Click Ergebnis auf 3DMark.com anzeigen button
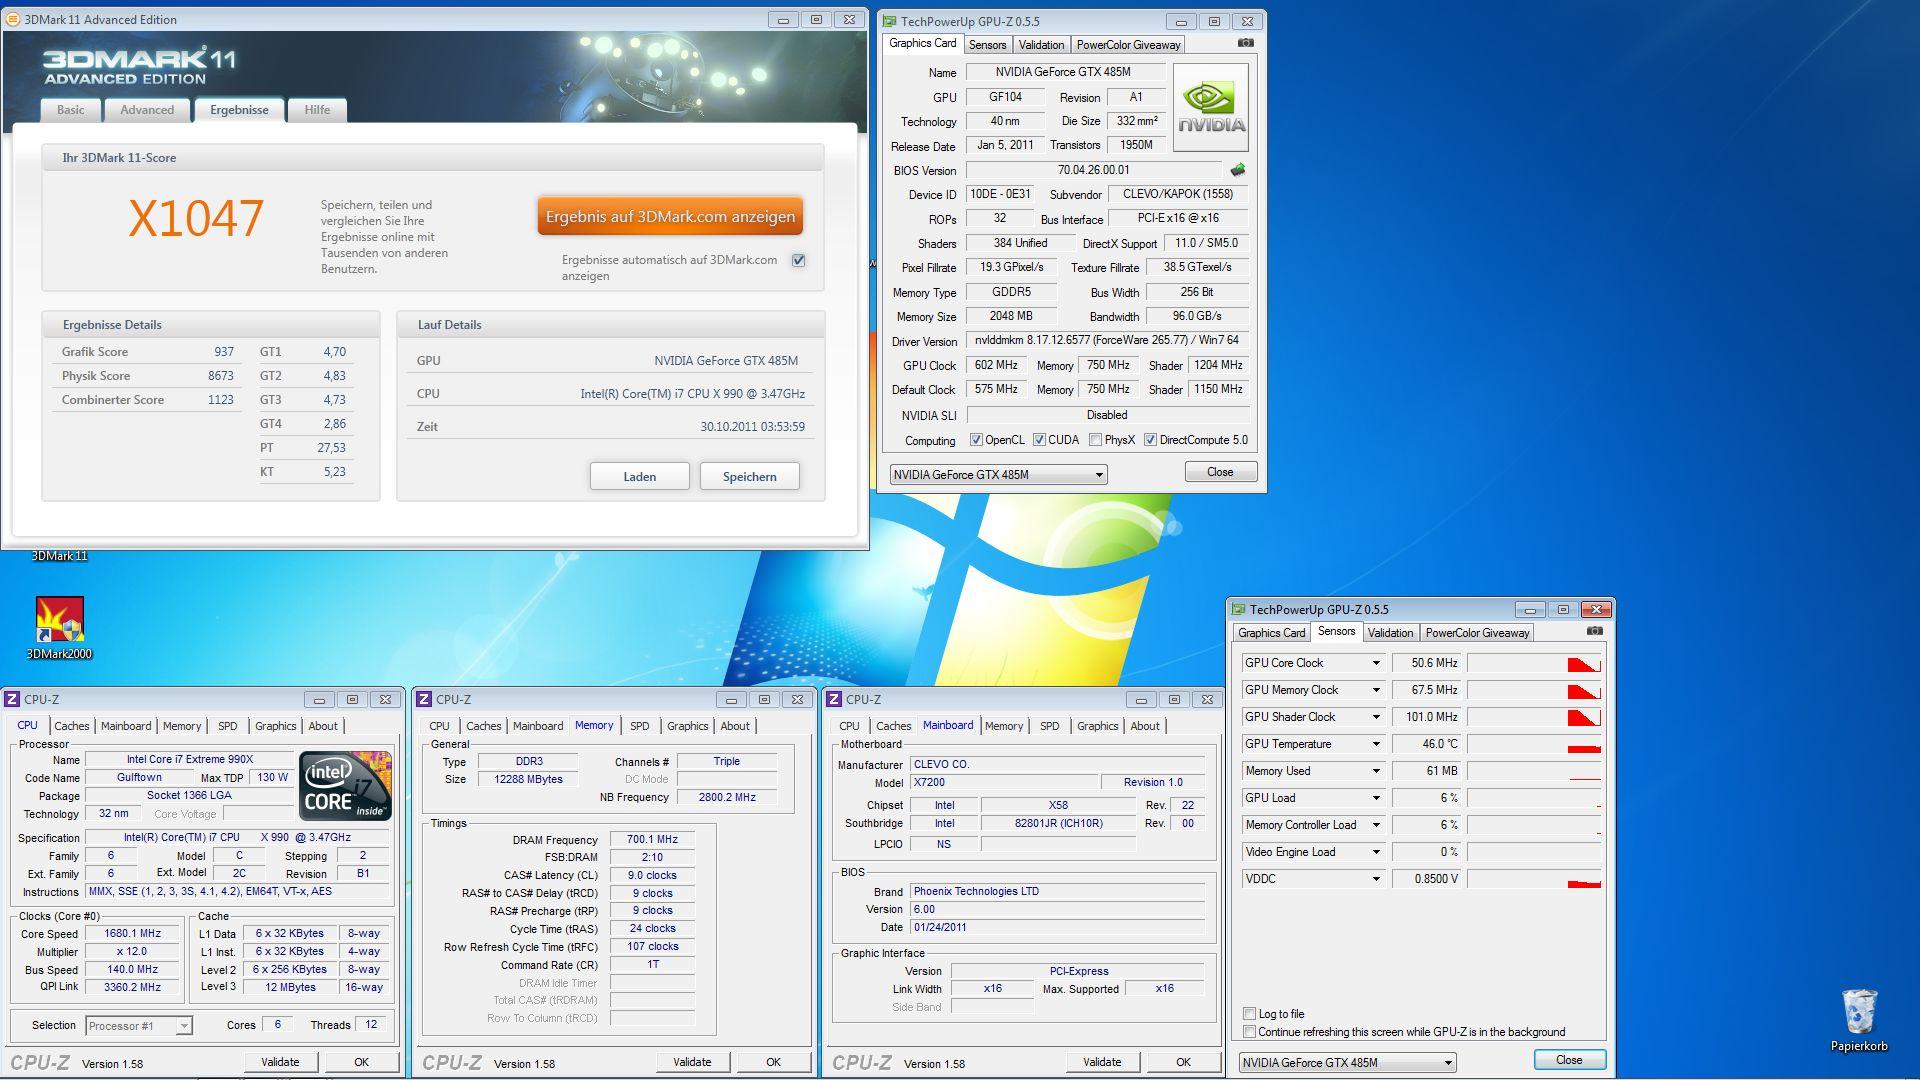Viewport: 1920px width, 1080px height. point(670,216)
